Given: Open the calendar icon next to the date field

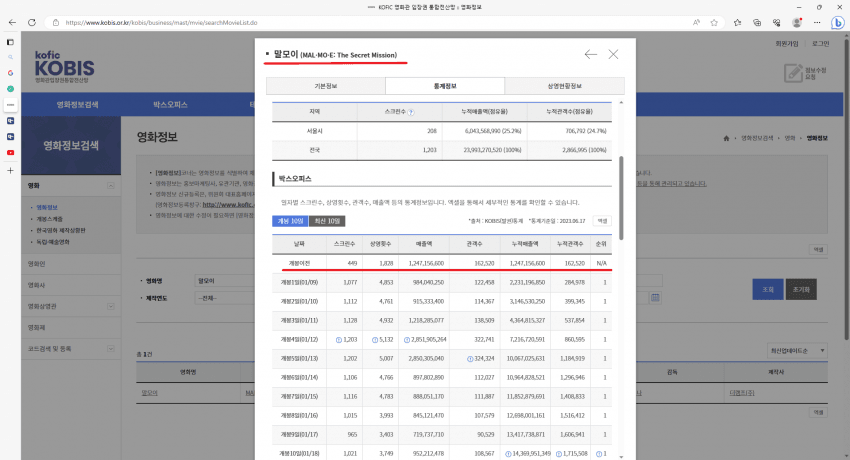Looking at the screenshot, I should tap(655, 297).
